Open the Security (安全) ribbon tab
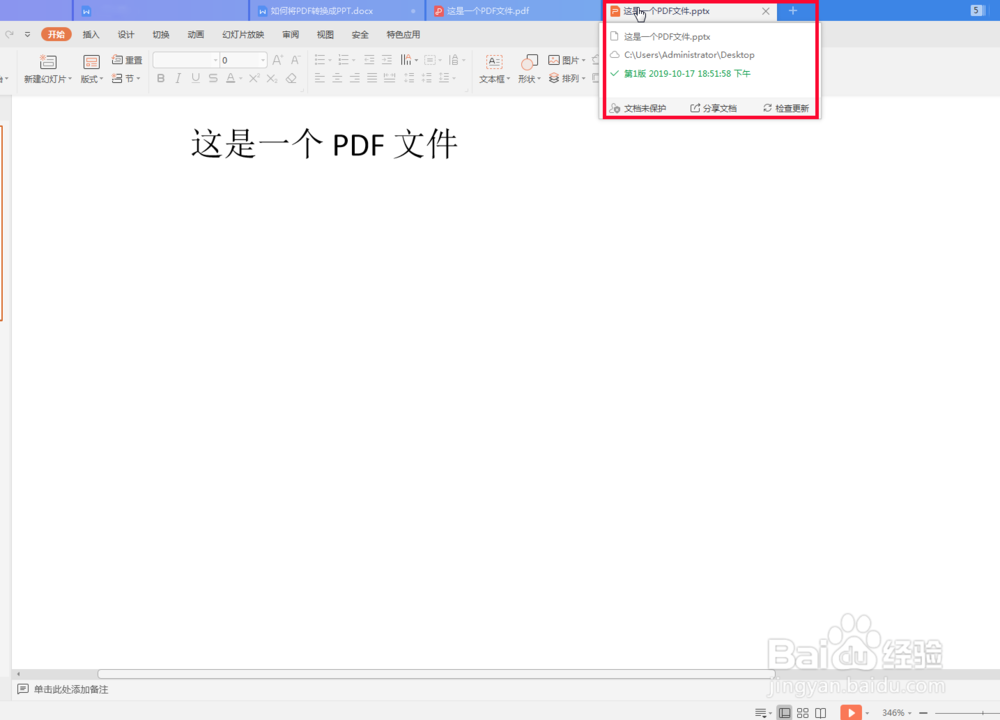 [x=360, y=34]
